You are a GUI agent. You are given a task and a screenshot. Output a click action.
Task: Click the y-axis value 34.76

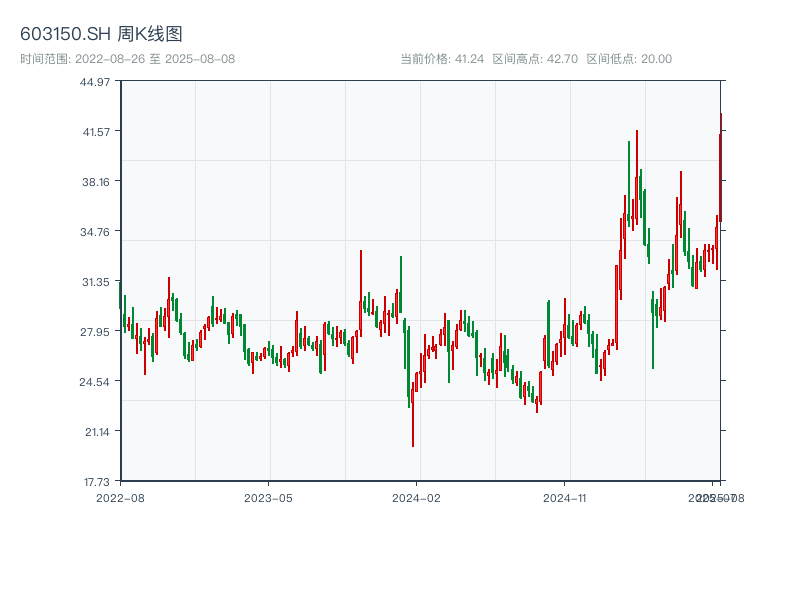pyautogui.click(x=95, y=232)
